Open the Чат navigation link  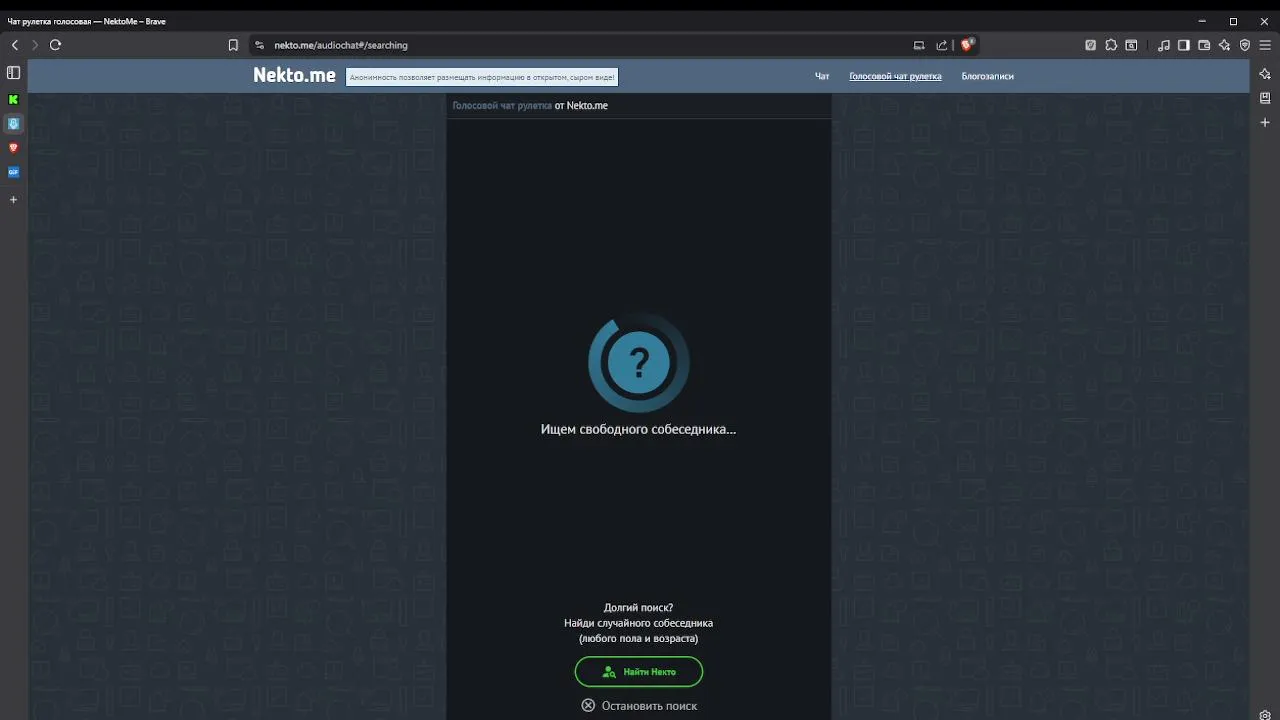pos(822,76)
